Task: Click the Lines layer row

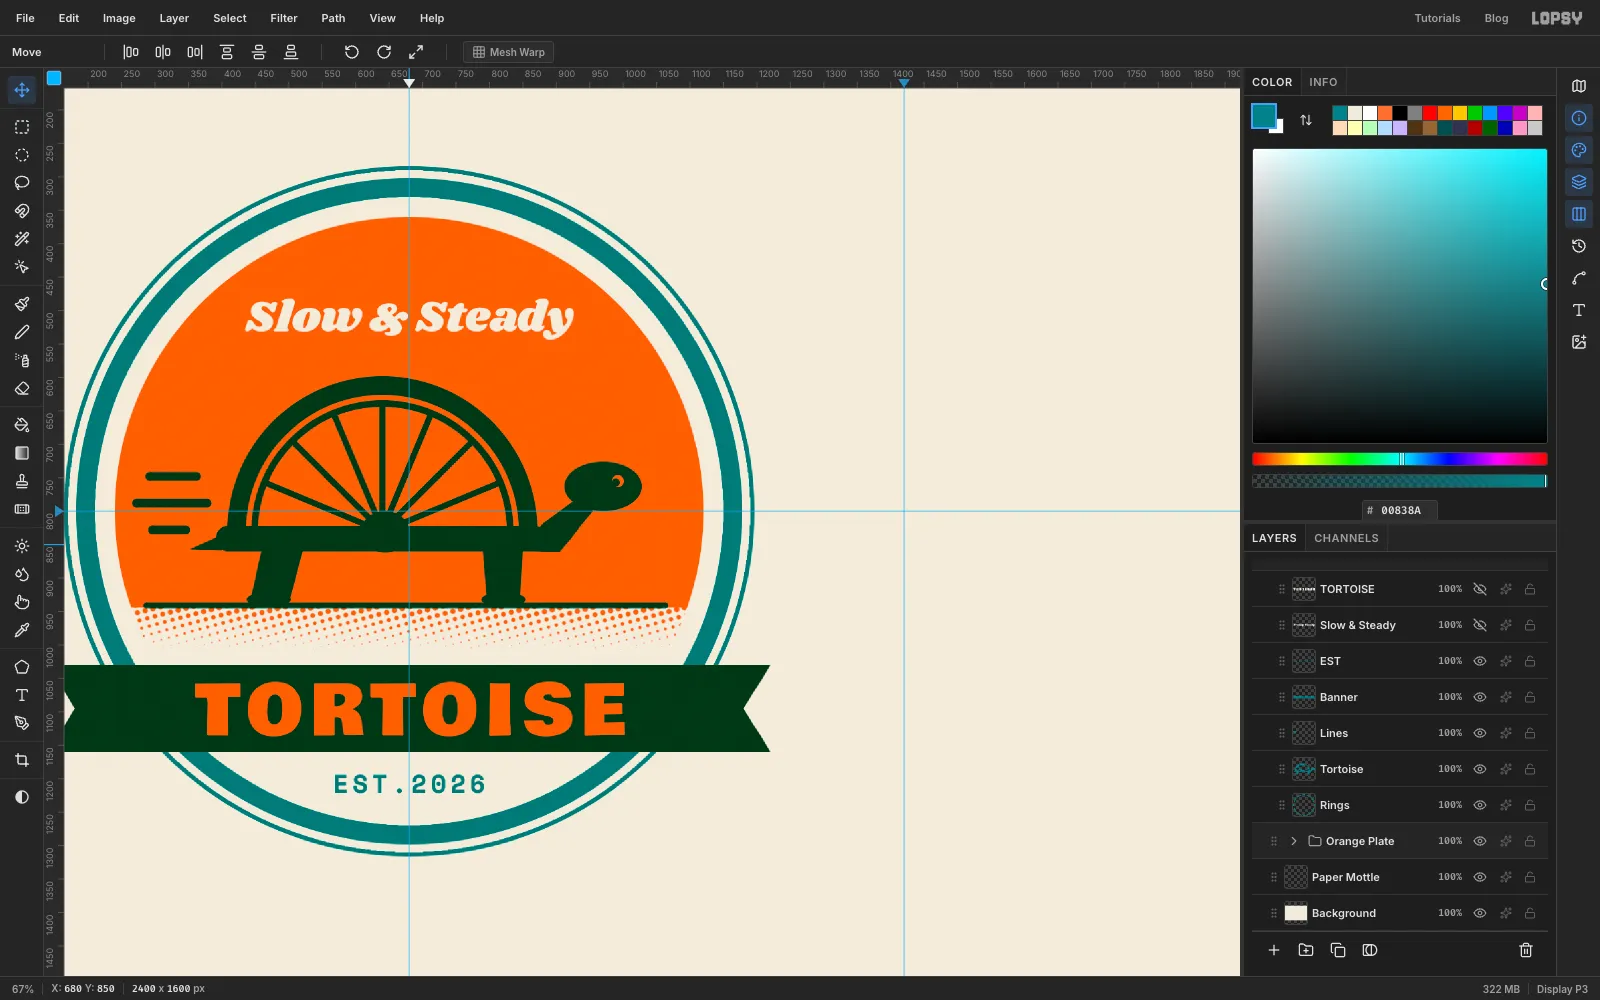Action: click(1400, 733)
